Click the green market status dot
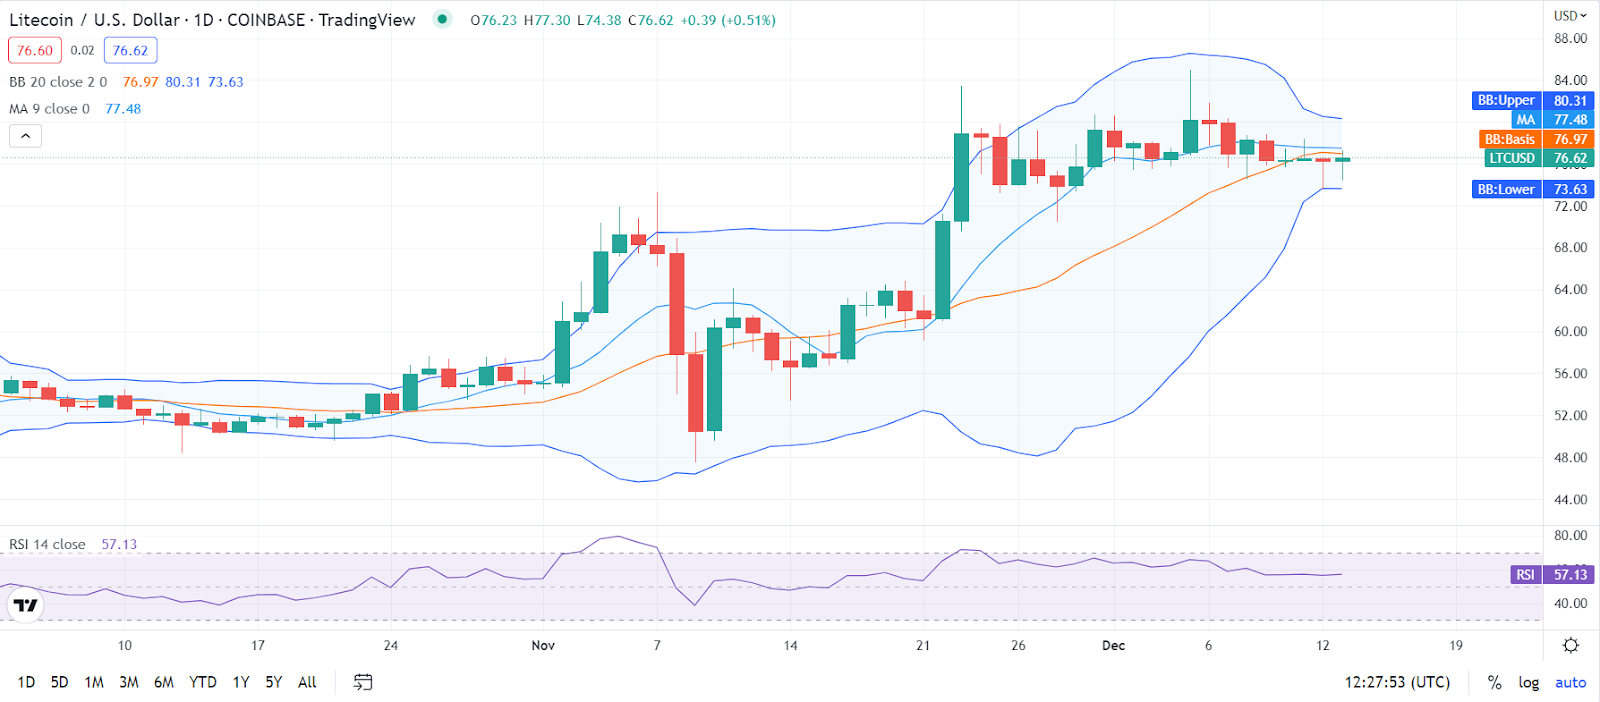Screen dimensions: 1600x702 [x=442, y=19]
